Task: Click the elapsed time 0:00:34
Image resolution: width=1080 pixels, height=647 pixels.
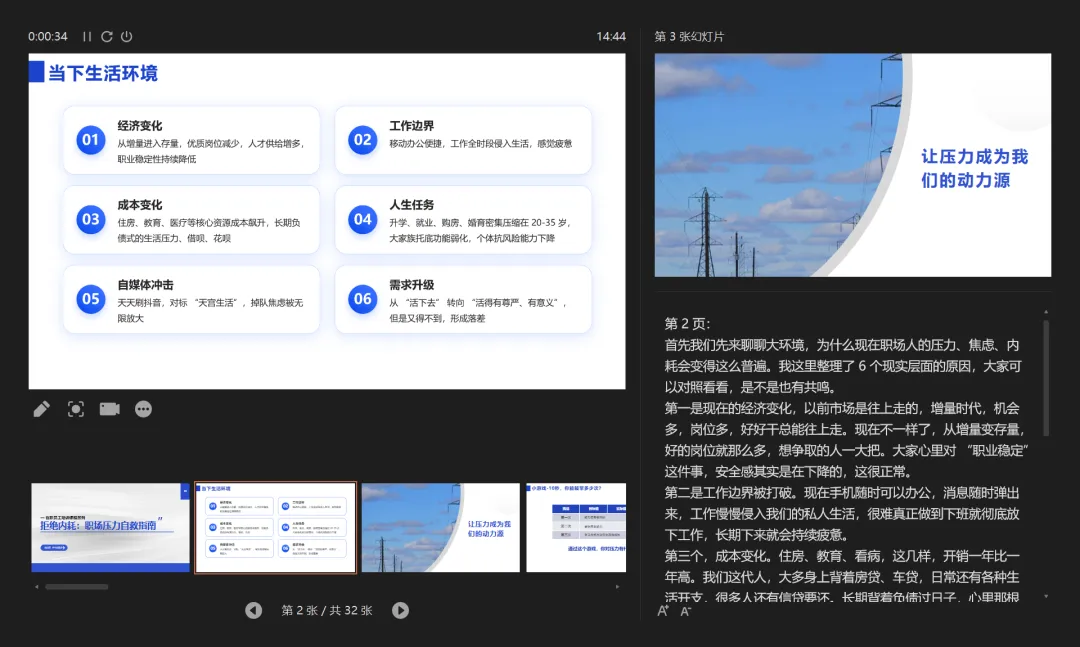Action: coord(48,37)
